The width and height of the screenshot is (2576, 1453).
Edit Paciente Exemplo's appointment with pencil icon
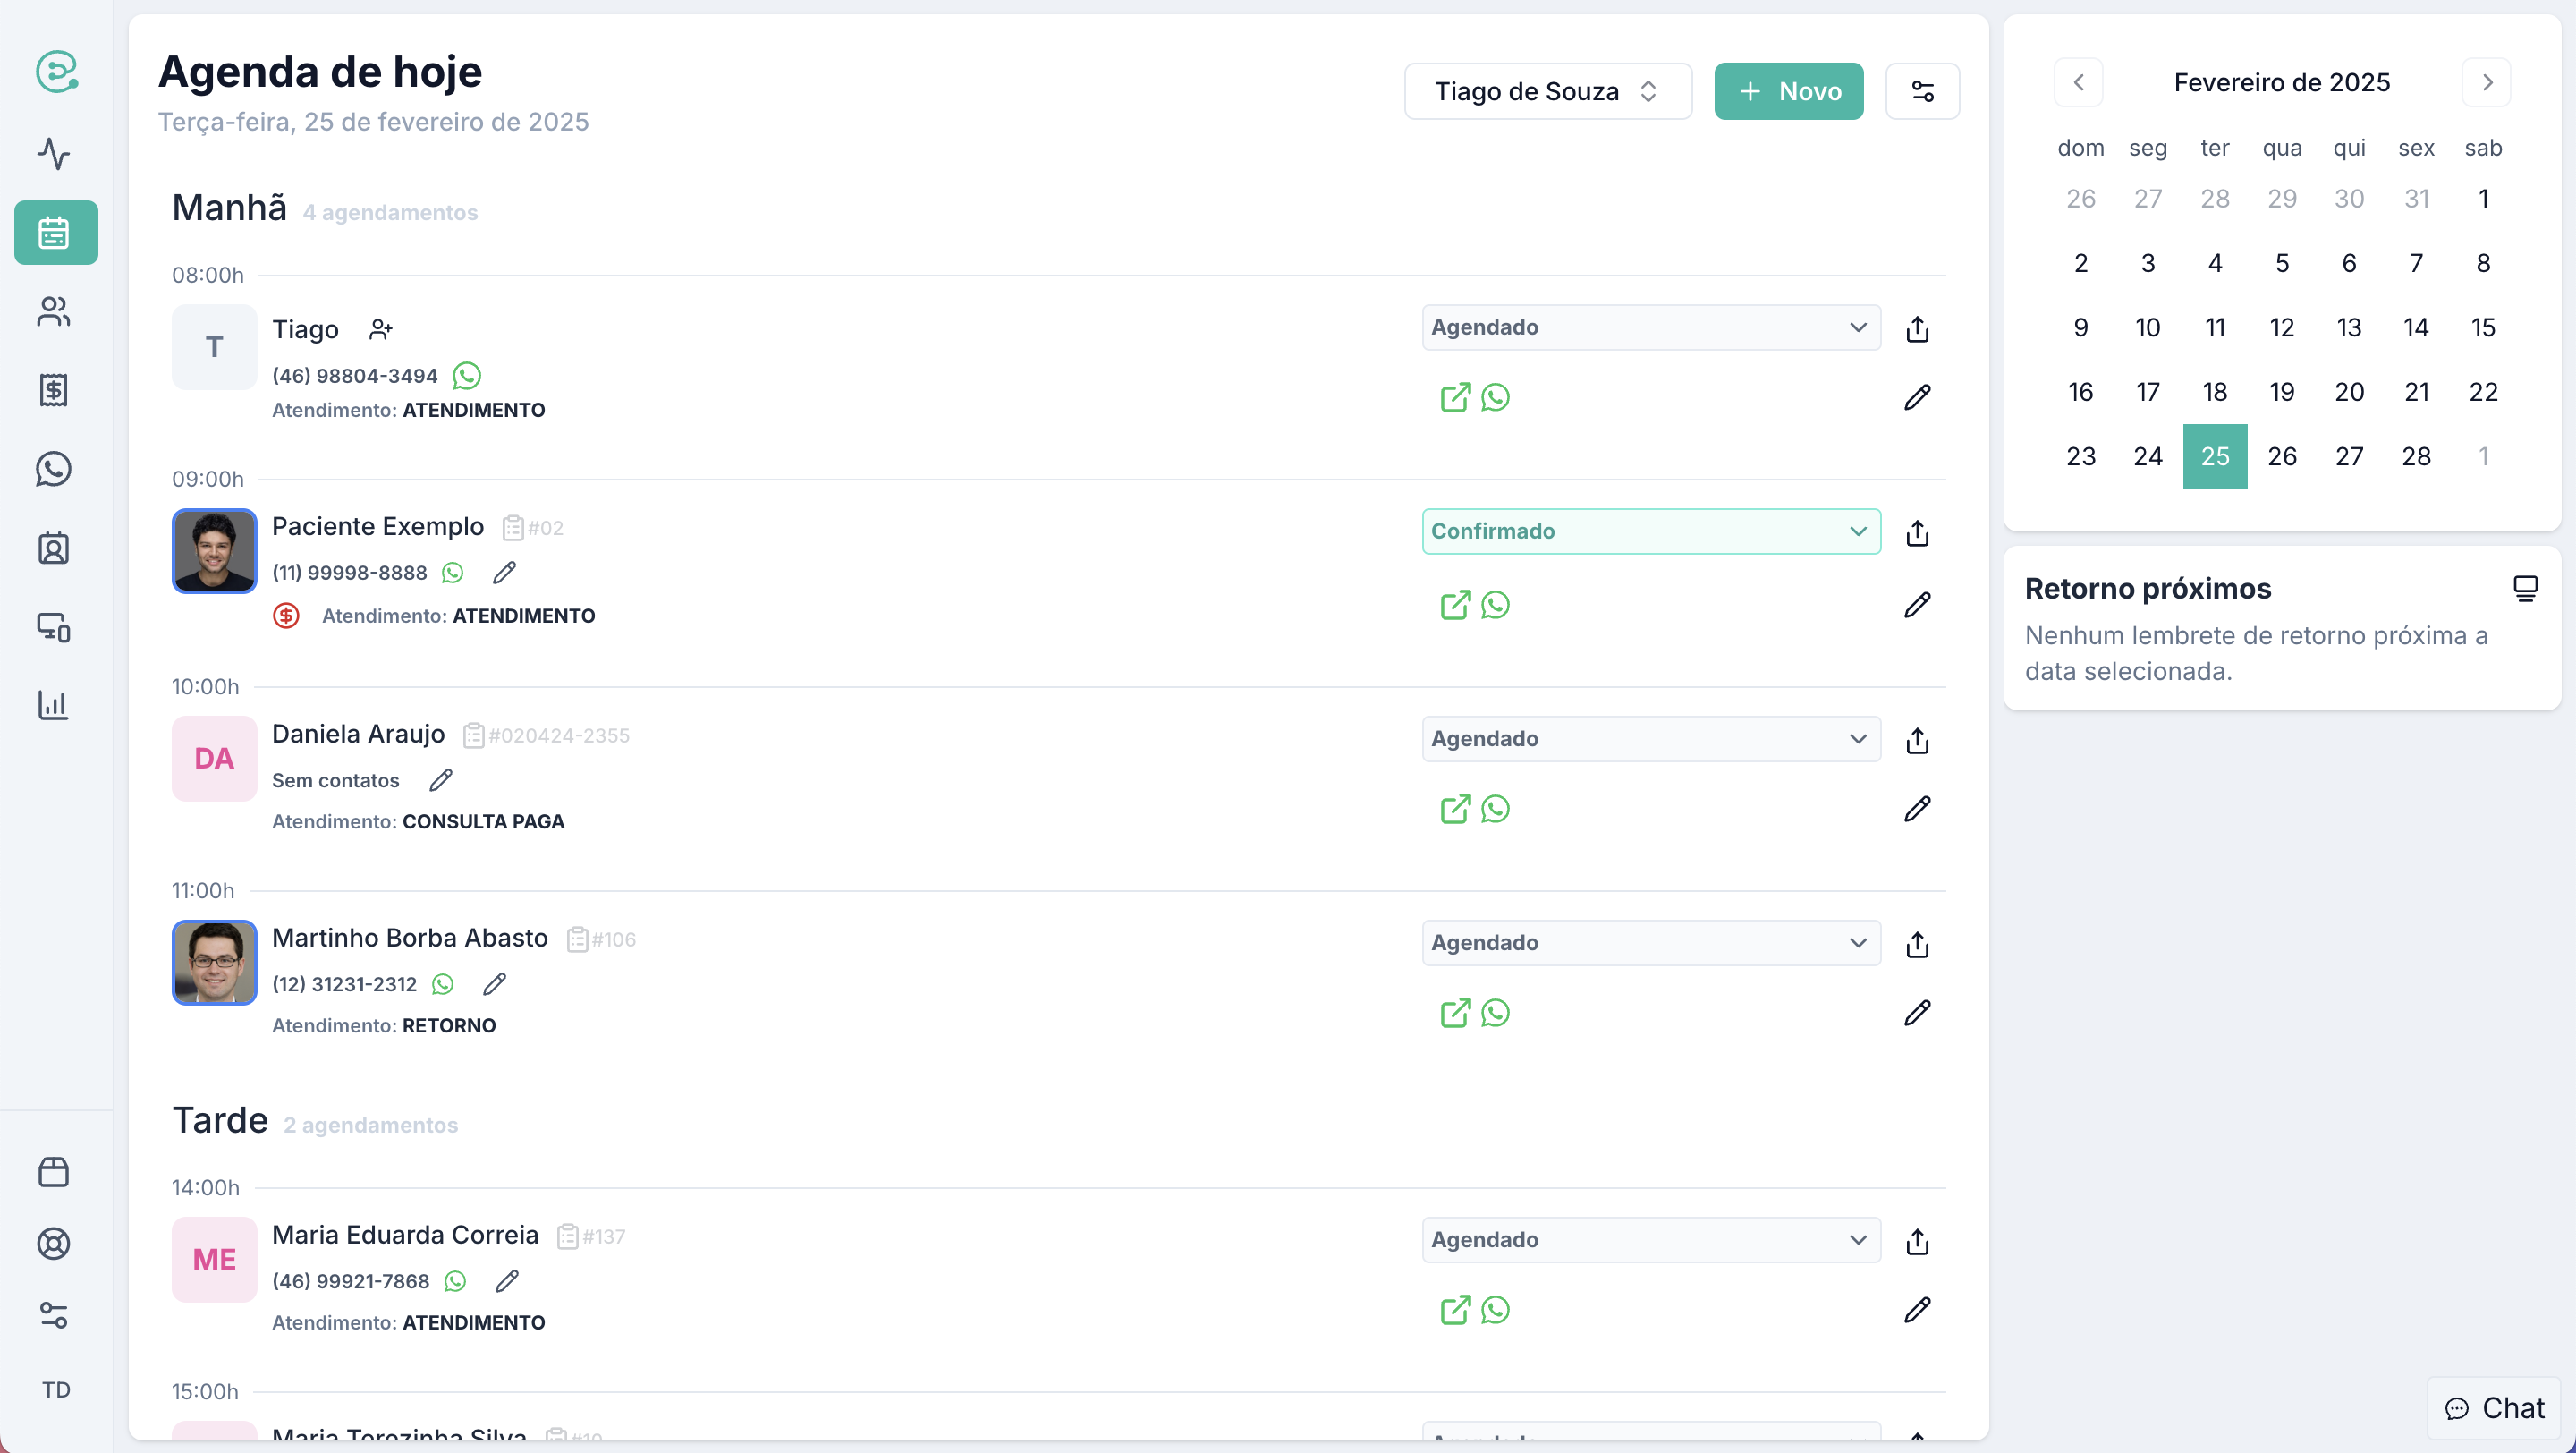(x=1916, y=605)
